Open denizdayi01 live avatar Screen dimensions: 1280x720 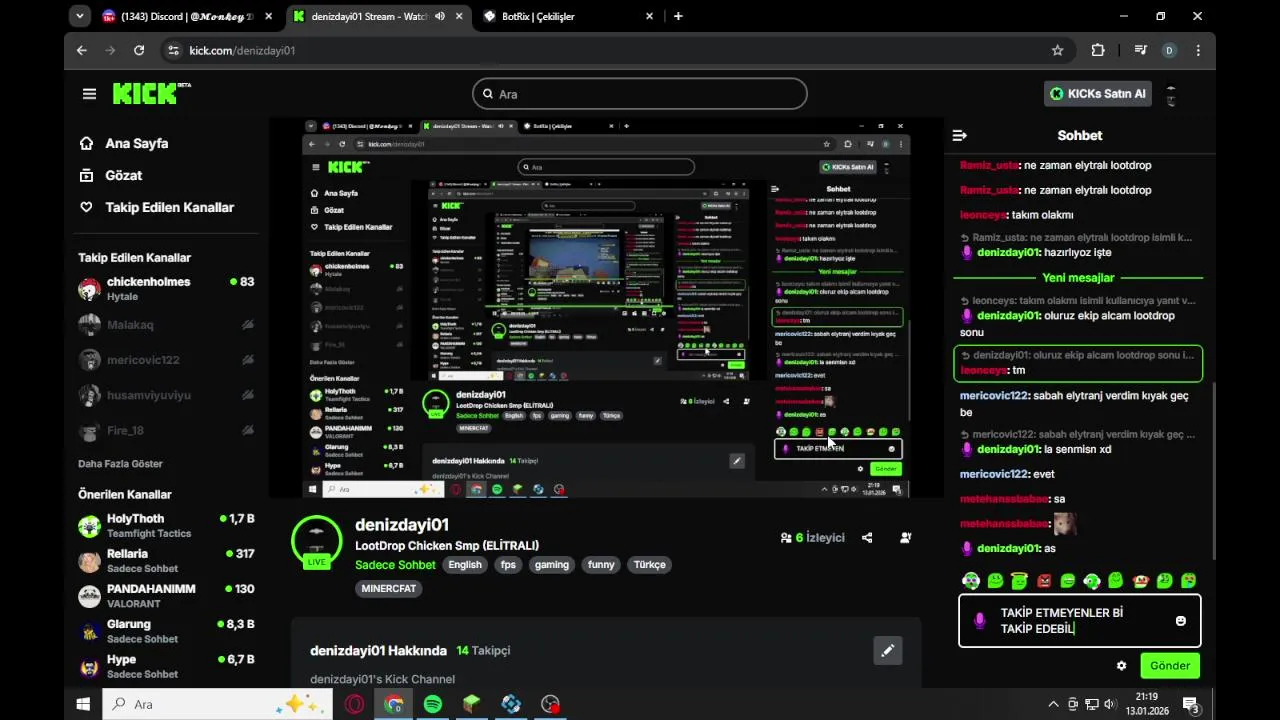click(x=316, y=541)
